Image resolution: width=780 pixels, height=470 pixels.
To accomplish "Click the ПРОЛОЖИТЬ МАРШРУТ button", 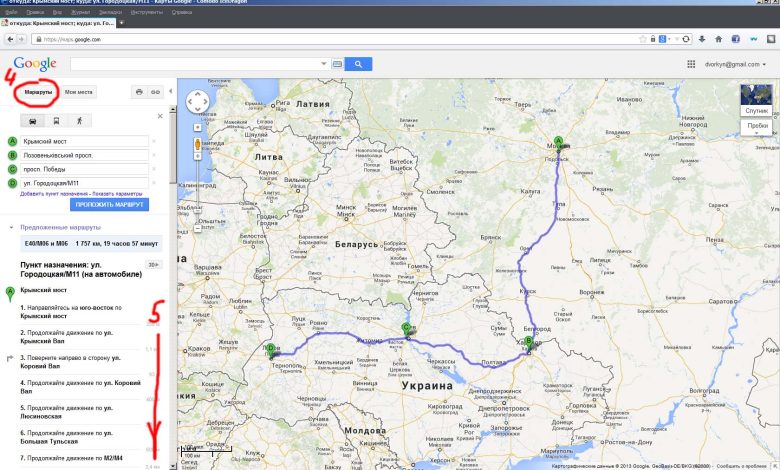I will [110, 204].
